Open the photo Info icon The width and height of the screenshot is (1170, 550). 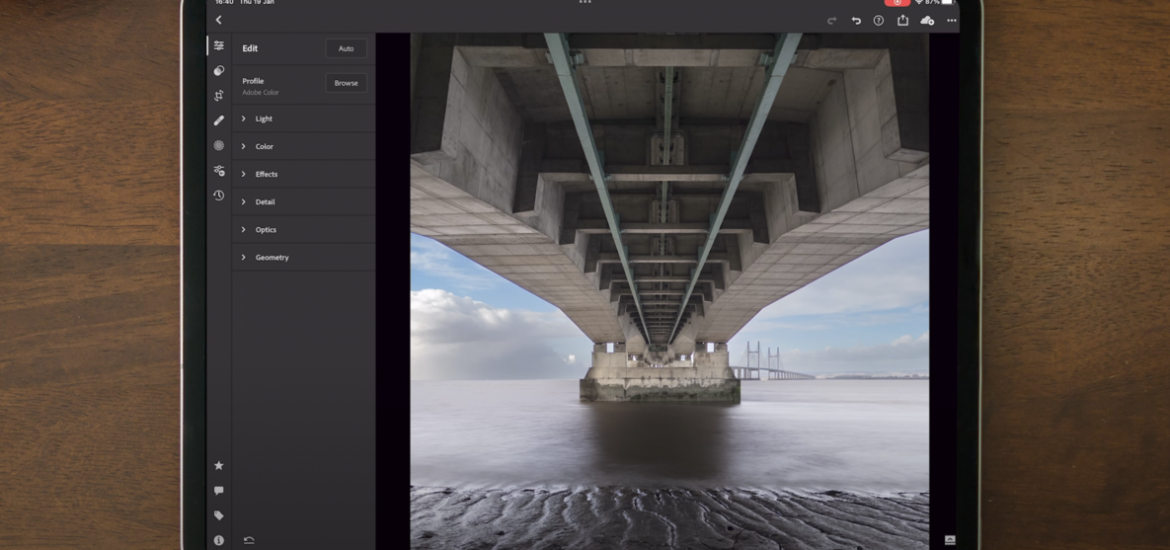[x=219, y=540]
